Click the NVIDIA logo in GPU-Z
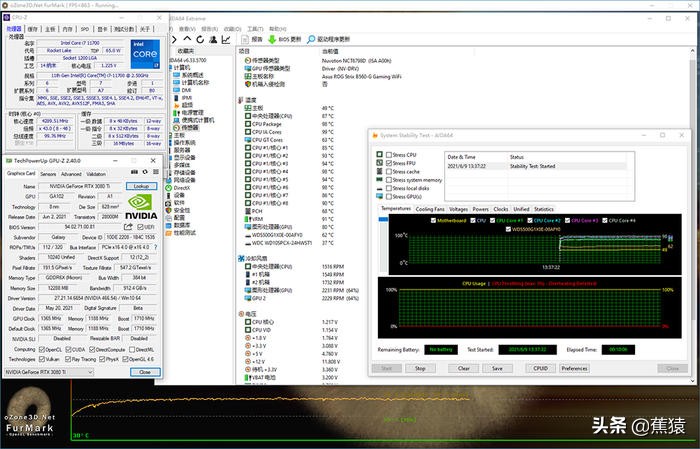This screenshot has width=700, height=449. pos(141,207)
